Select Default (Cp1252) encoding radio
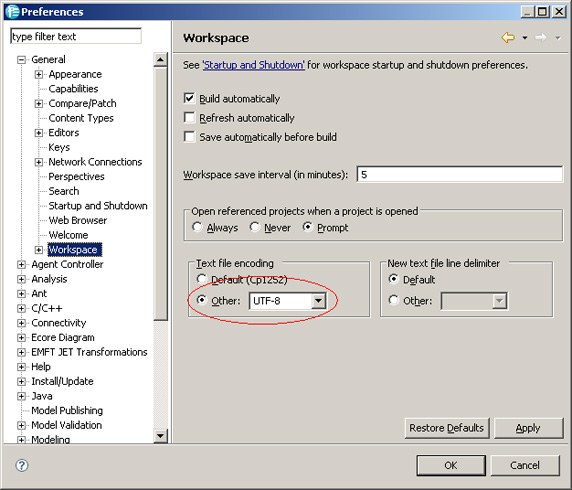 pyautogui.click(x=201, y=279)
